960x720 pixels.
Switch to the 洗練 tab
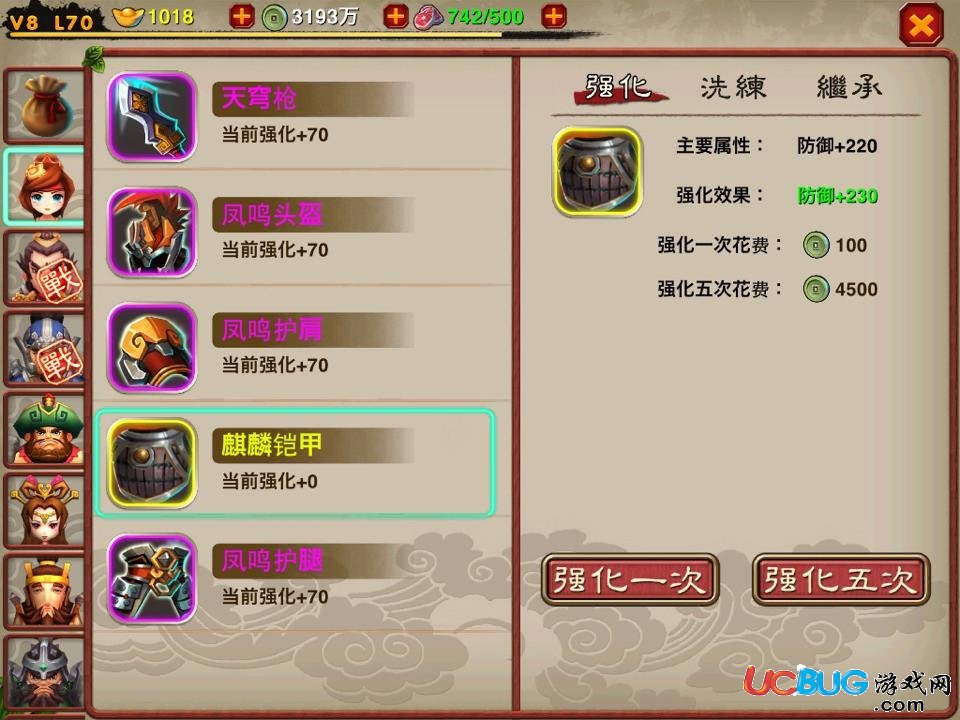[733, 88]
